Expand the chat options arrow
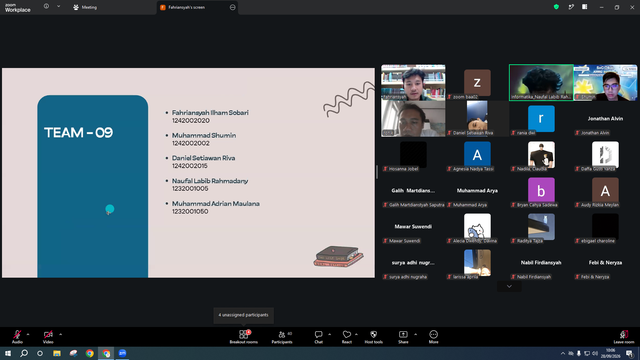 coord(329,334)
